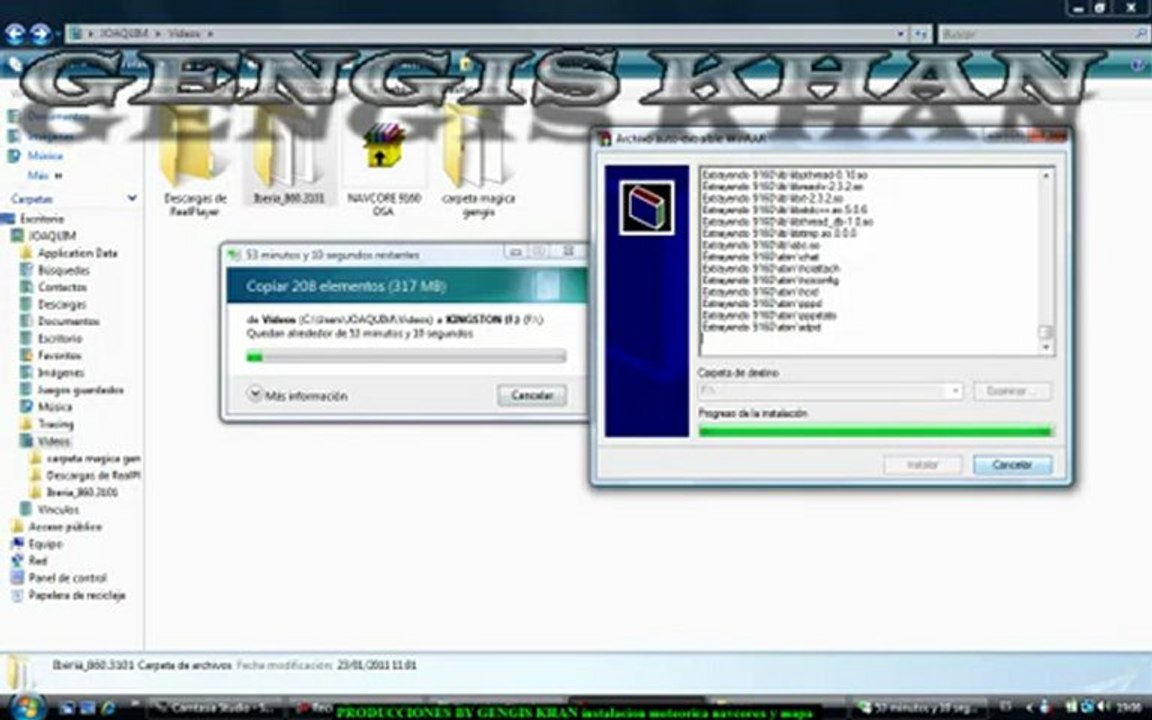This screenshot has height=720, width=1152.
Task: Click the Internet Explorer quick launch icon
Action: (109, 708)
